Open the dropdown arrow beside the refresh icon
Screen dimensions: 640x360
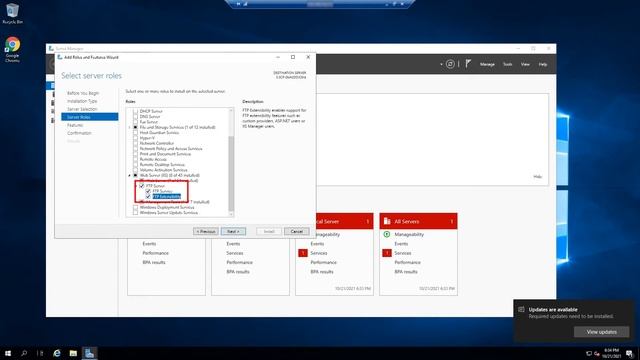point(441,64)
